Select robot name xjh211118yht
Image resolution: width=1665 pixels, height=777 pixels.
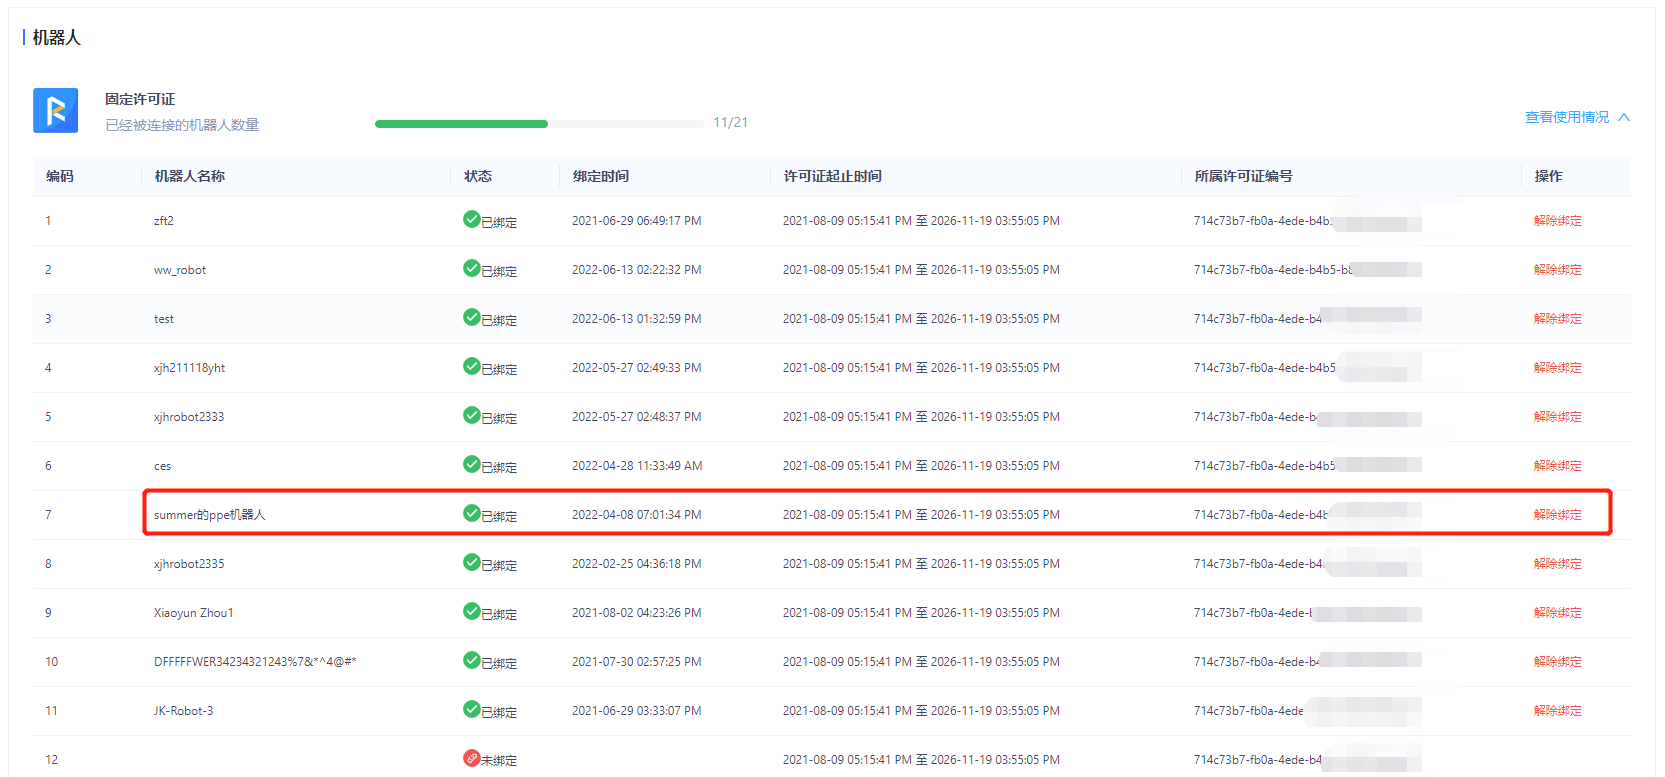point(190,368)
